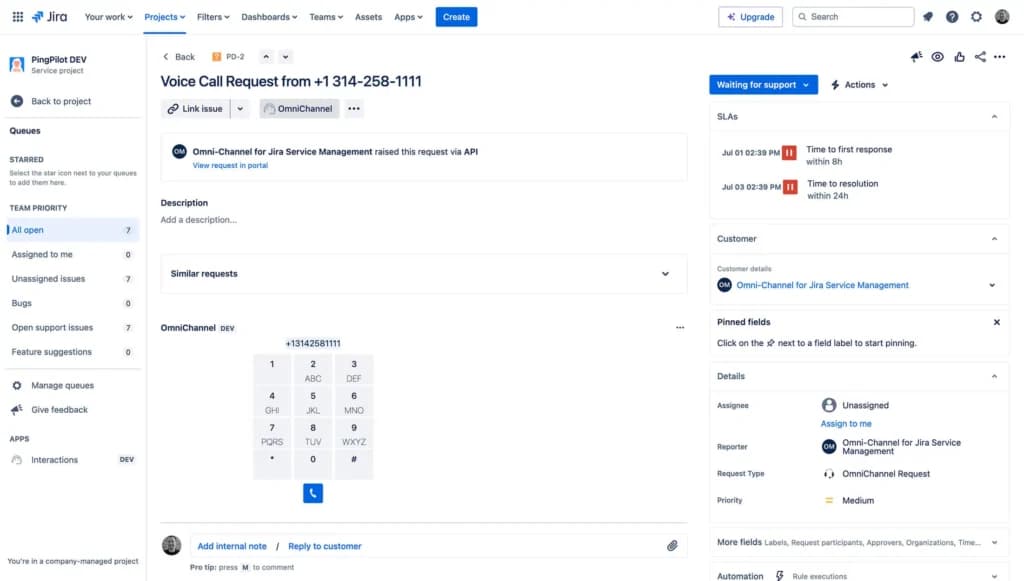Viewport: 1024px width, 581px height.
Task: Open the Waiting for support status dropdown
Action: 763,85
